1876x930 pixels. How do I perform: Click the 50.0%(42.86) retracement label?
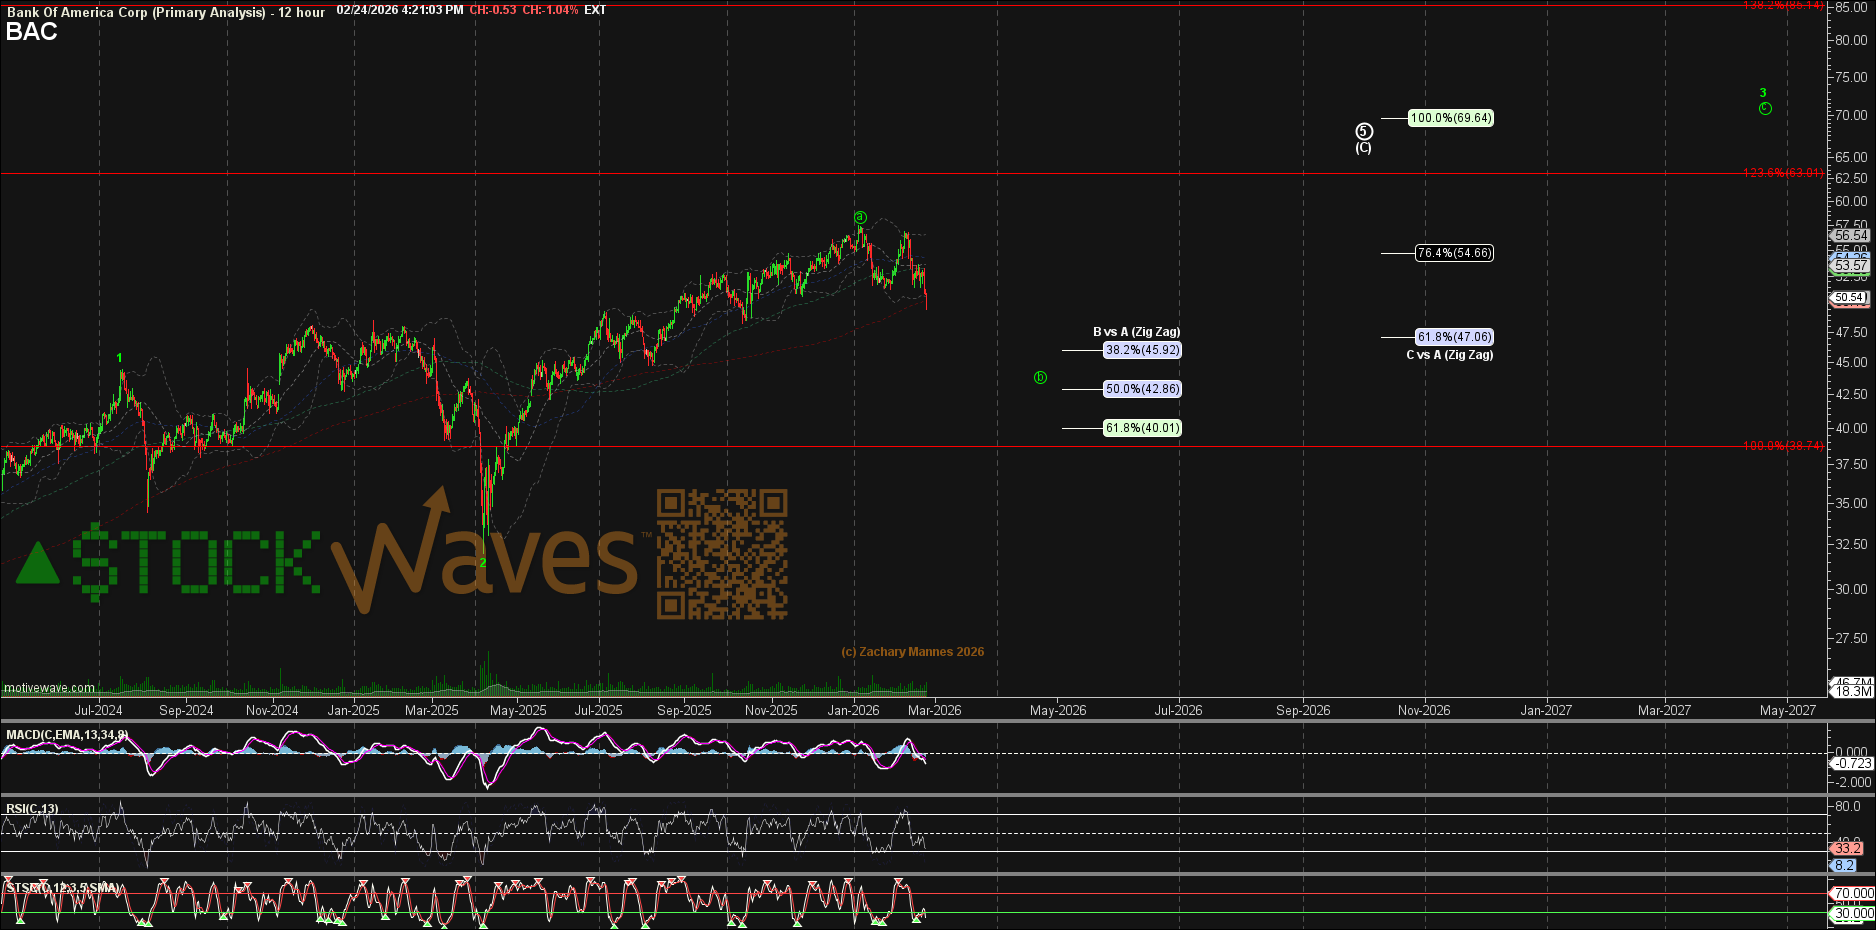click(x=1142, y=389)
